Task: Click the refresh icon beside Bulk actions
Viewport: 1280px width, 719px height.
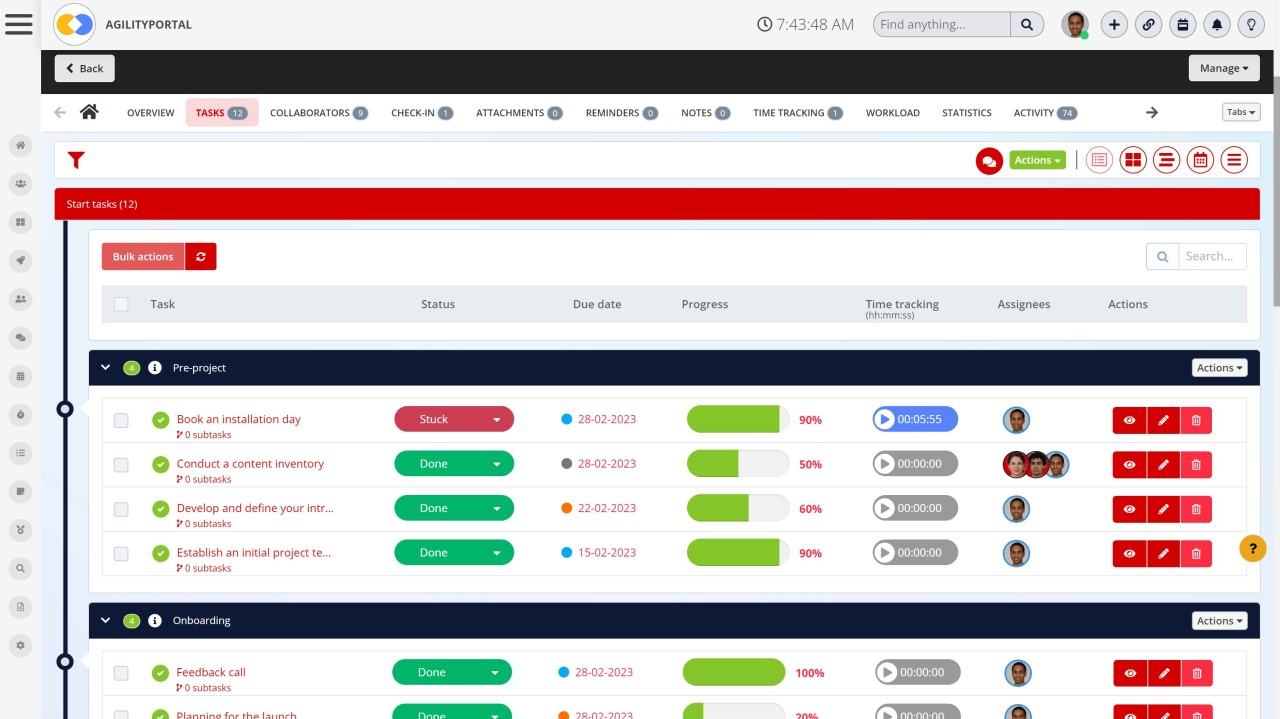Action: 201,257
